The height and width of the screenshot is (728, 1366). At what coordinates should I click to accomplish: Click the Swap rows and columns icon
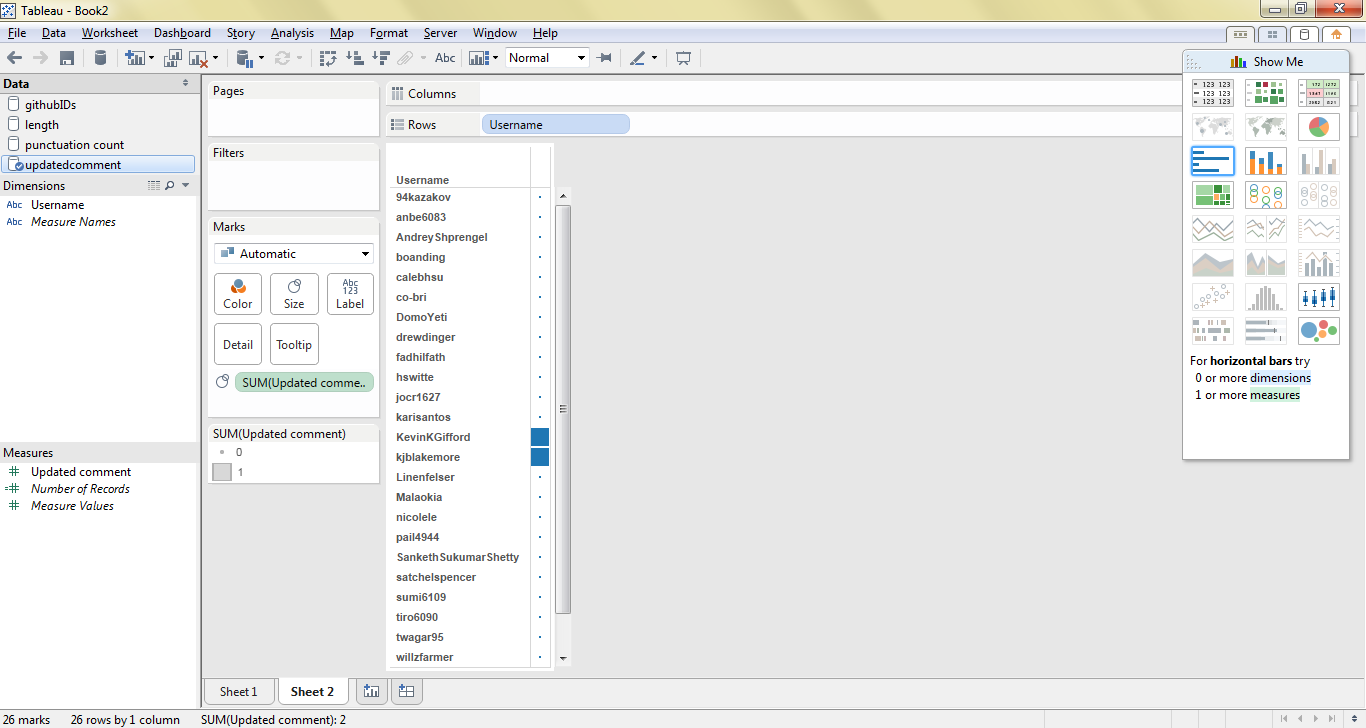point(328,58)
